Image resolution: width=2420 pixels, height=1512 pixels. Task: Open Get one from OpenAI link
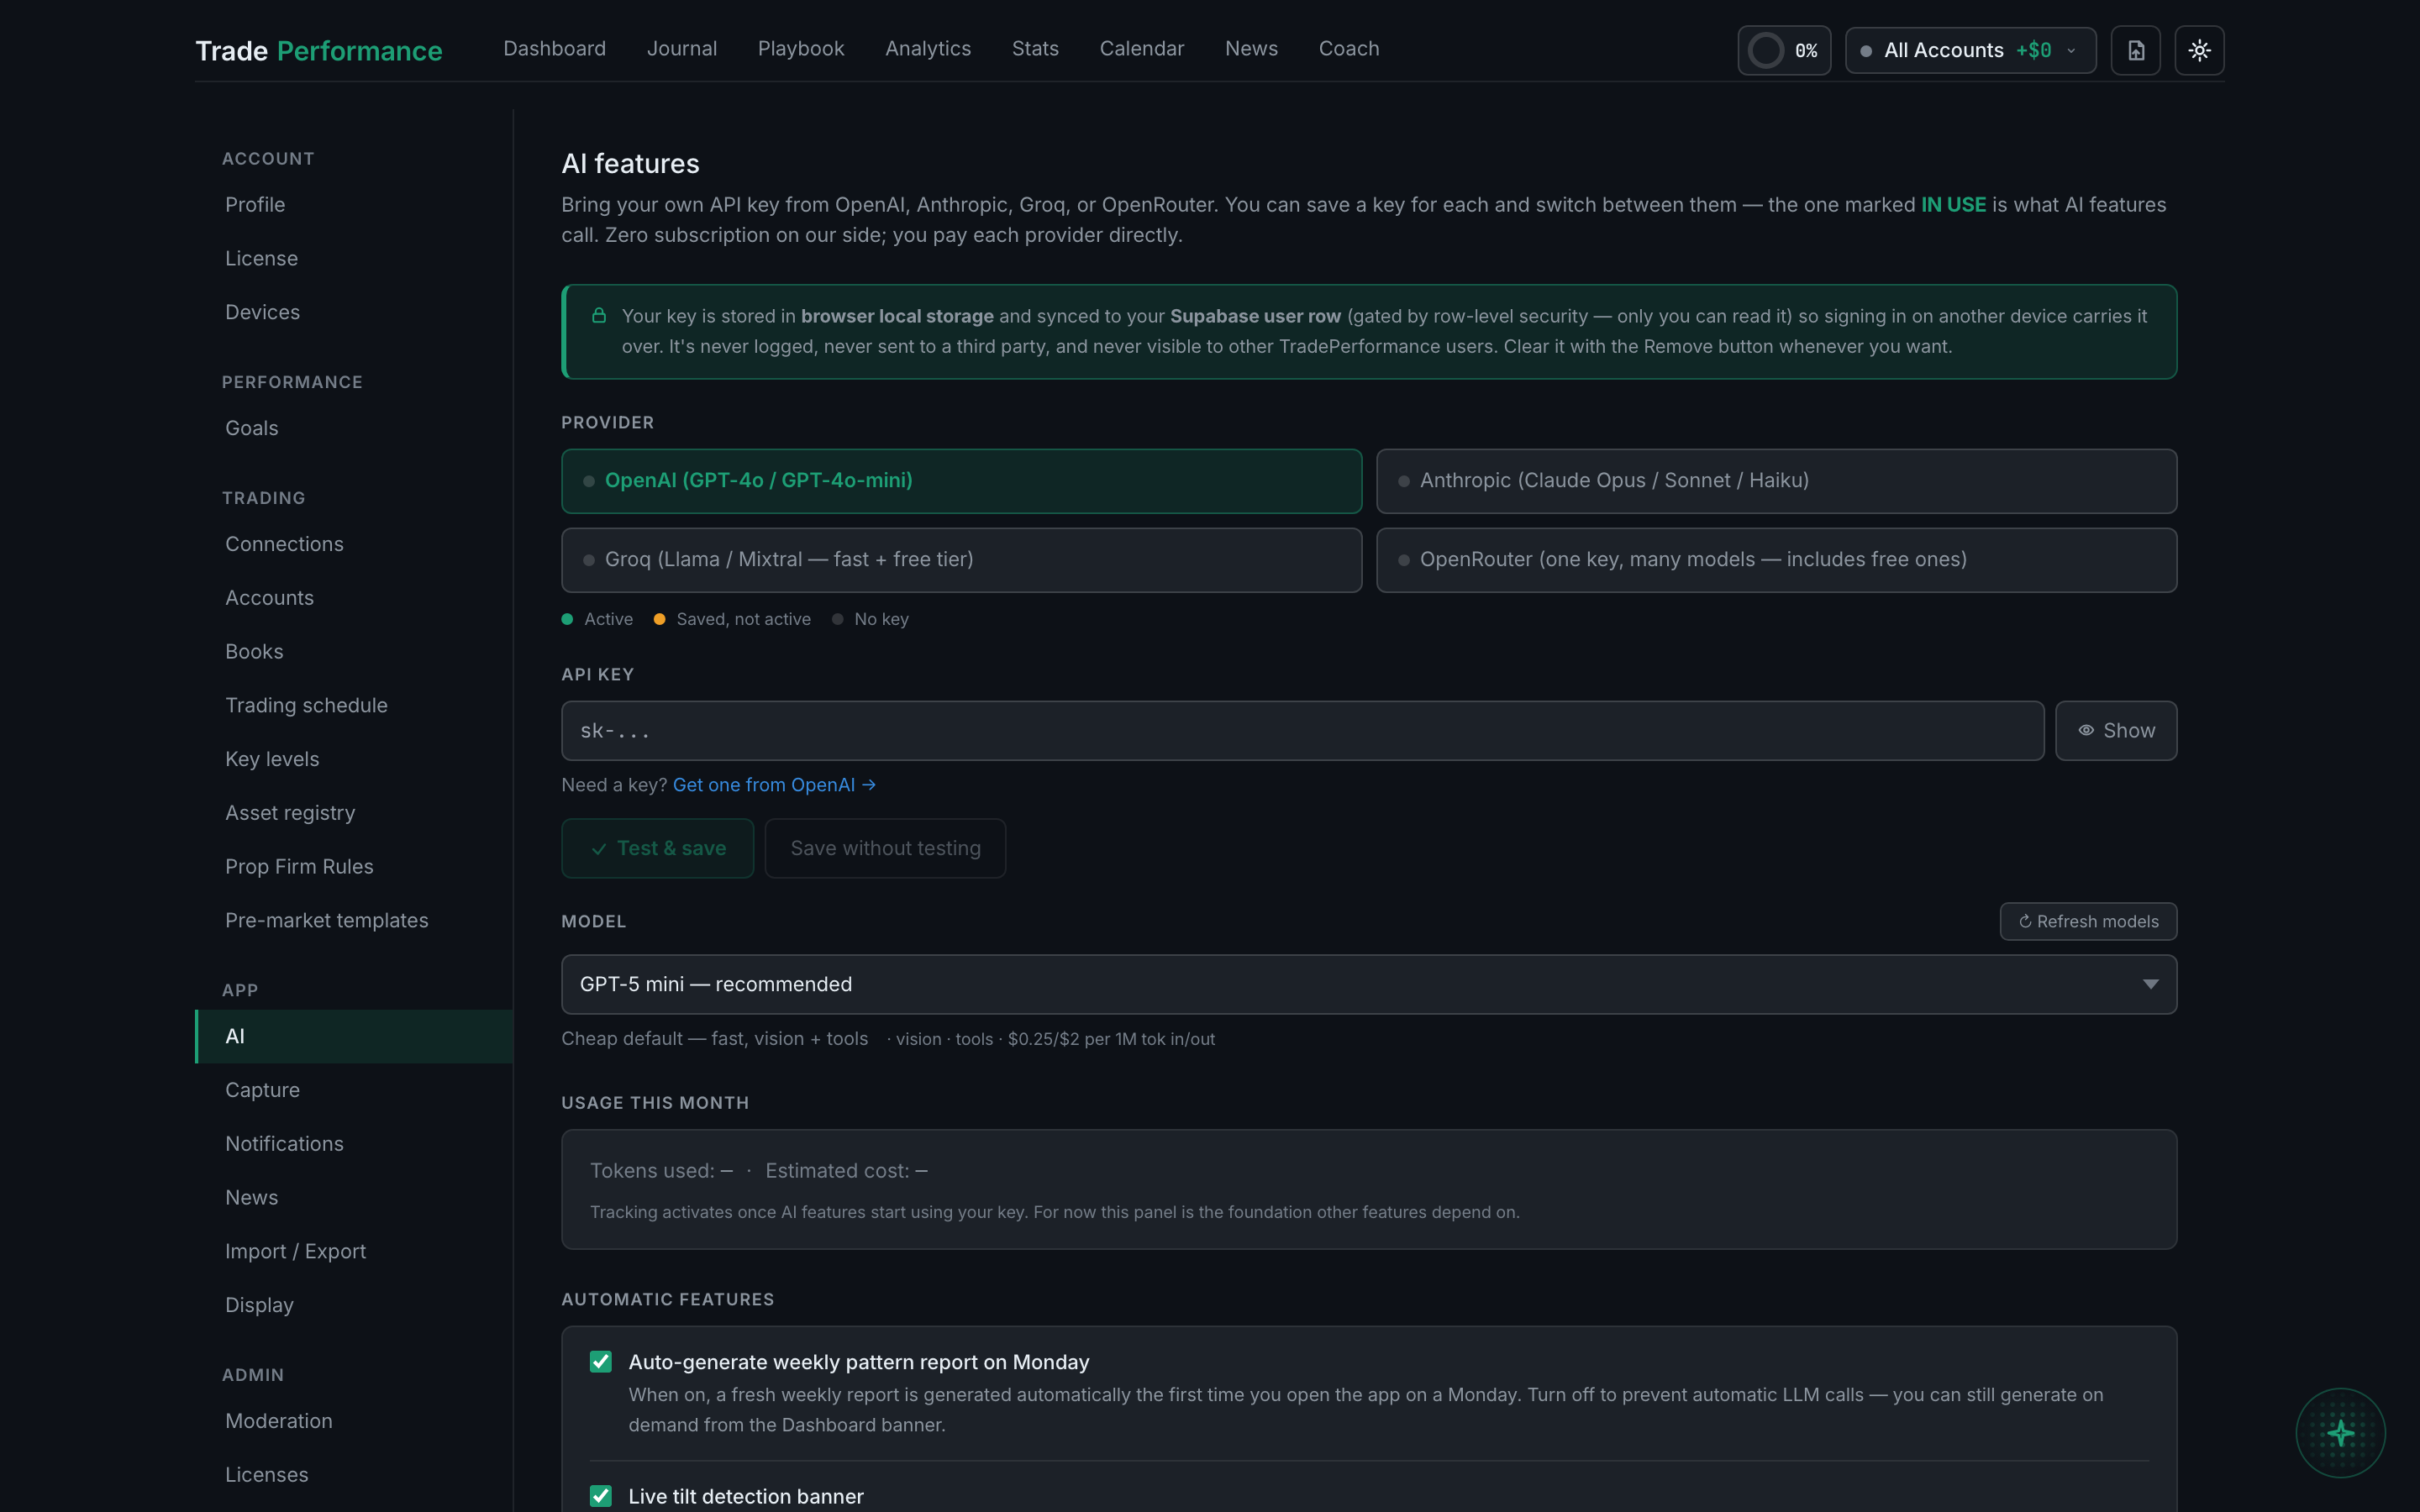click(x=774, y=785)
